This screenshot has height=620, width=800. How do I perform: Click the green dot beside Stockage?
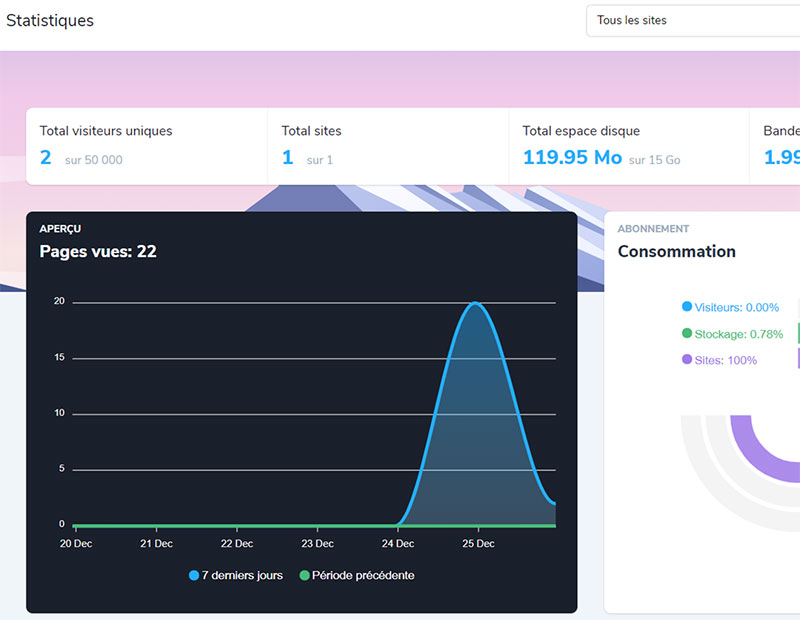click(687, 334)
